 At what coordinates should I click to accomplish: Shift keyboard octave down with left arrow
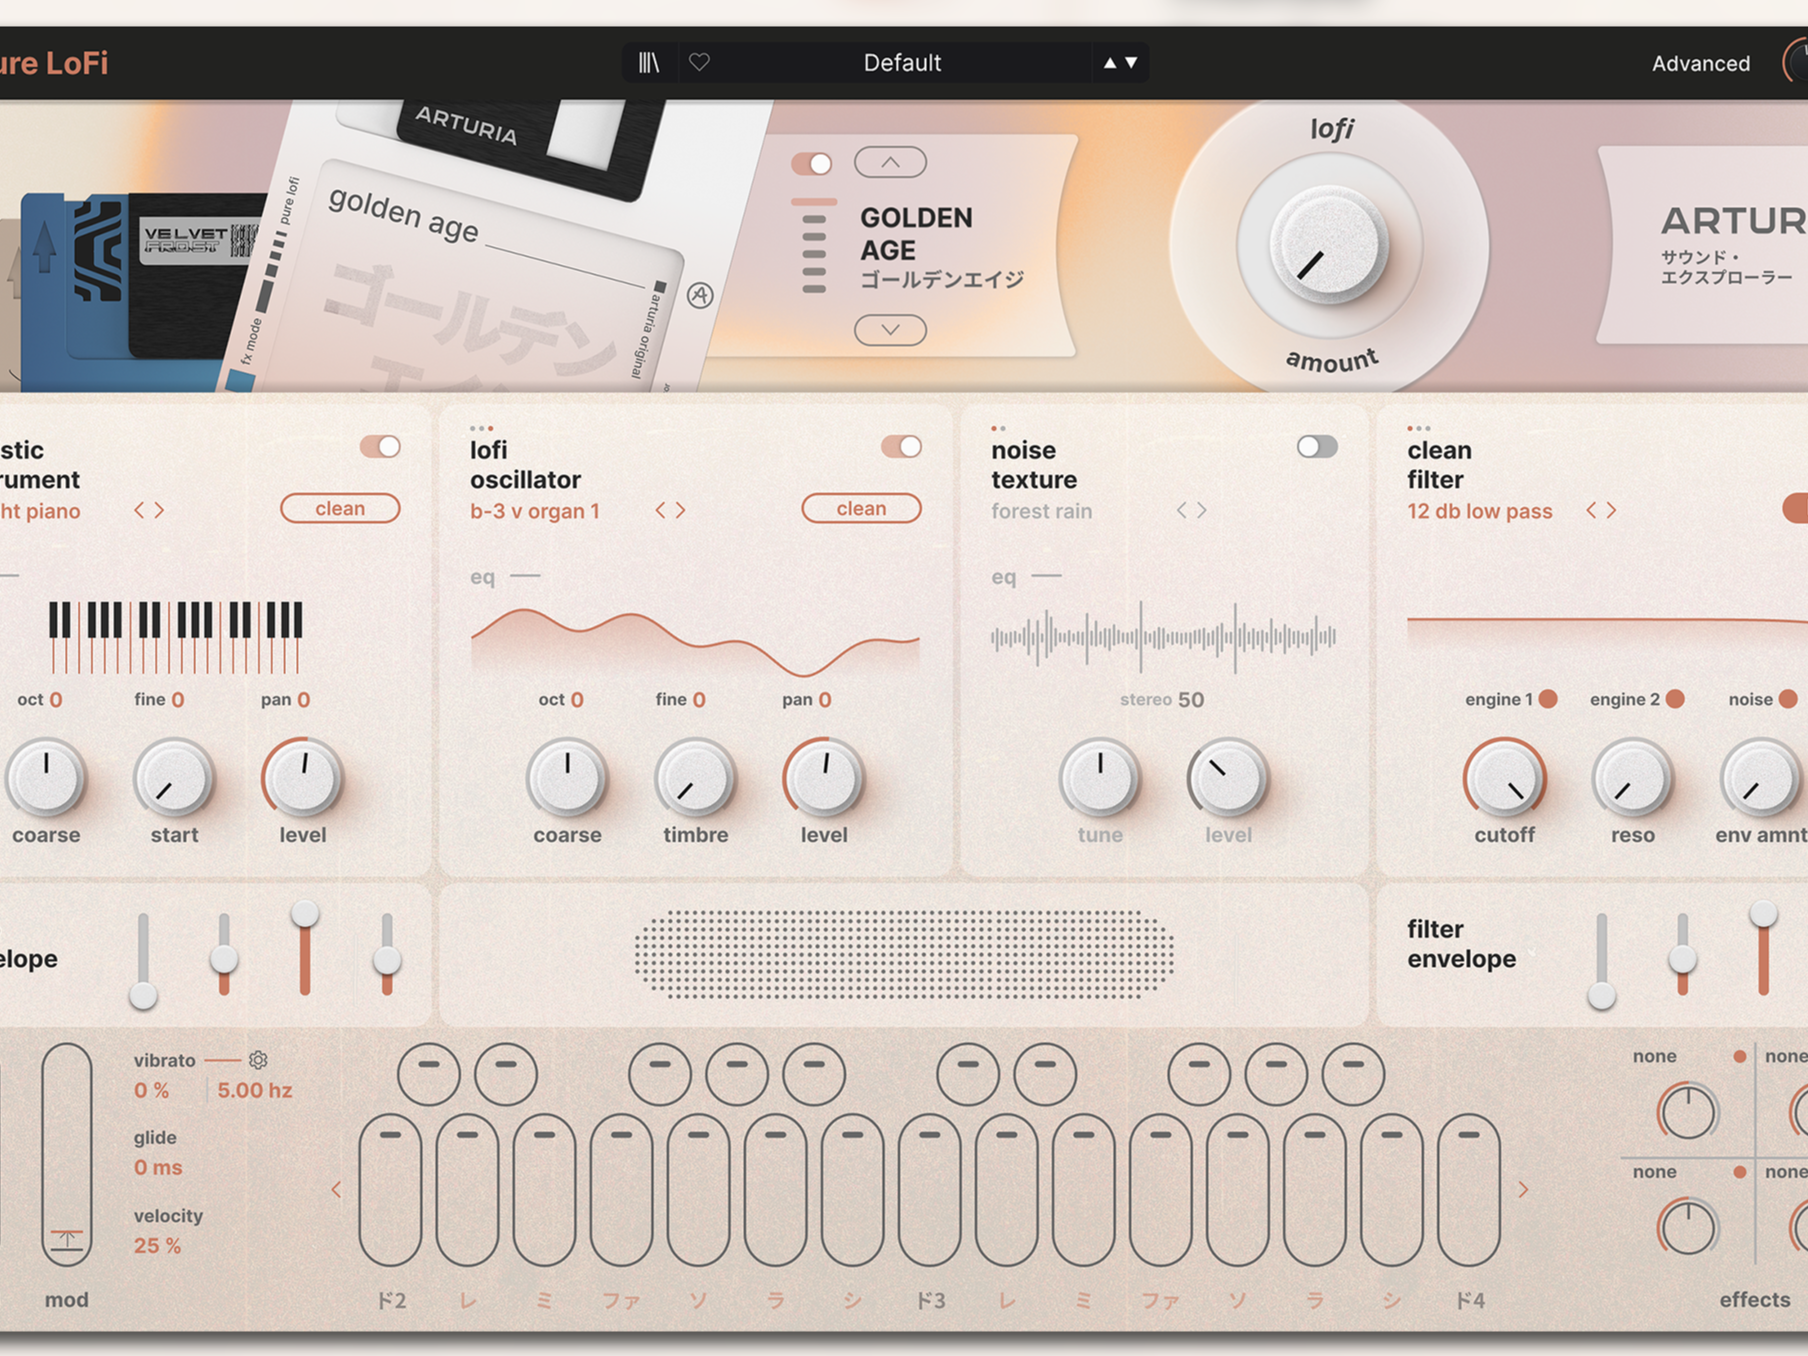point(336,1190)
